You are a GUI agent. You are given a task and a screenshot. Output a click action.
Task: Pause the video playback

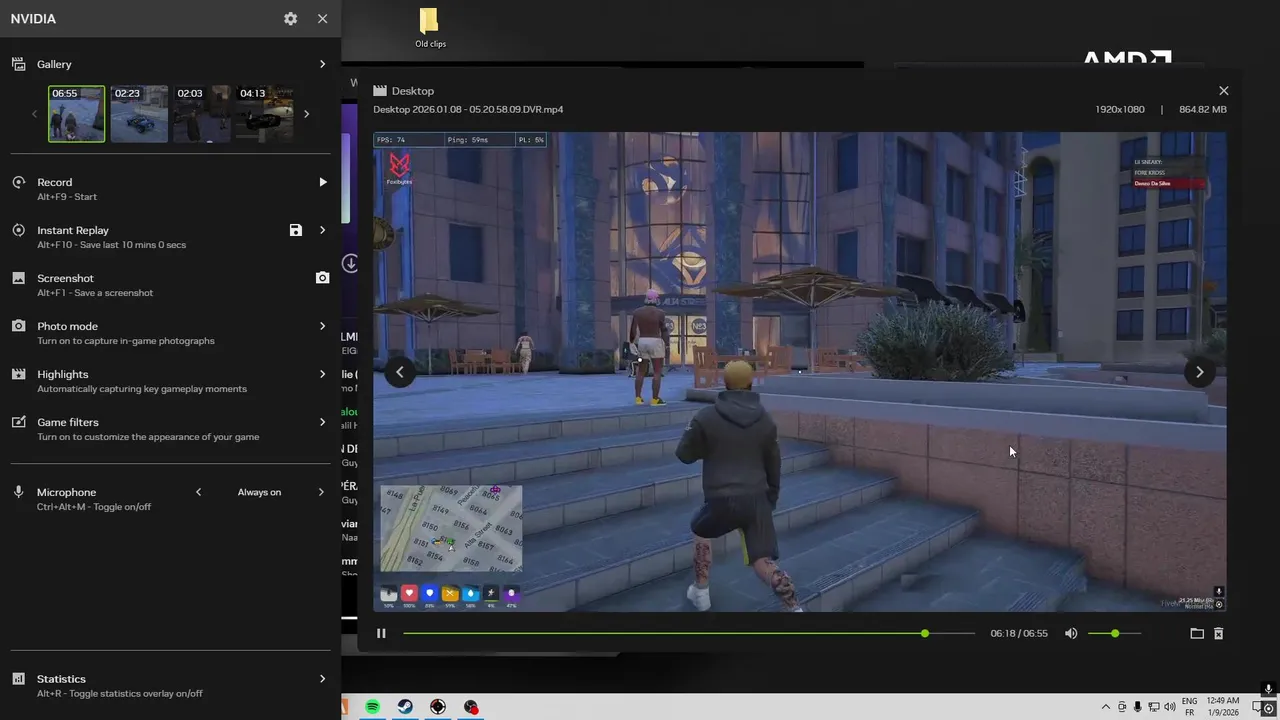pos(381,633)
